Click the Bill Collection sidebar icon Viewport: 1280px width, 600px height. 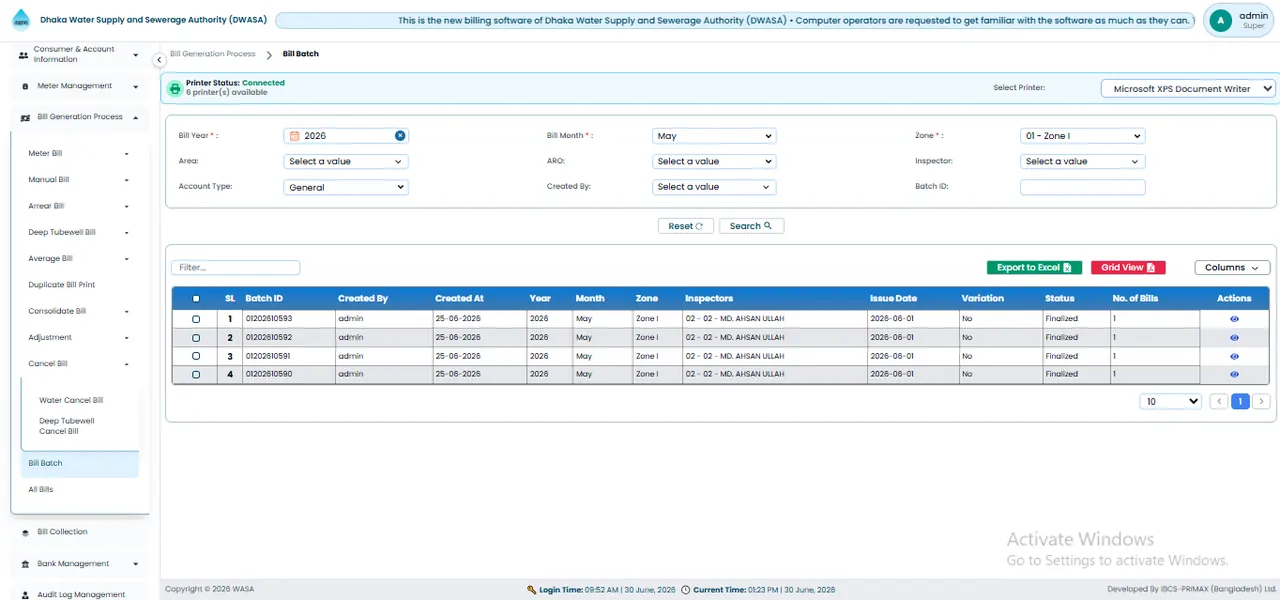coord(25,533)
